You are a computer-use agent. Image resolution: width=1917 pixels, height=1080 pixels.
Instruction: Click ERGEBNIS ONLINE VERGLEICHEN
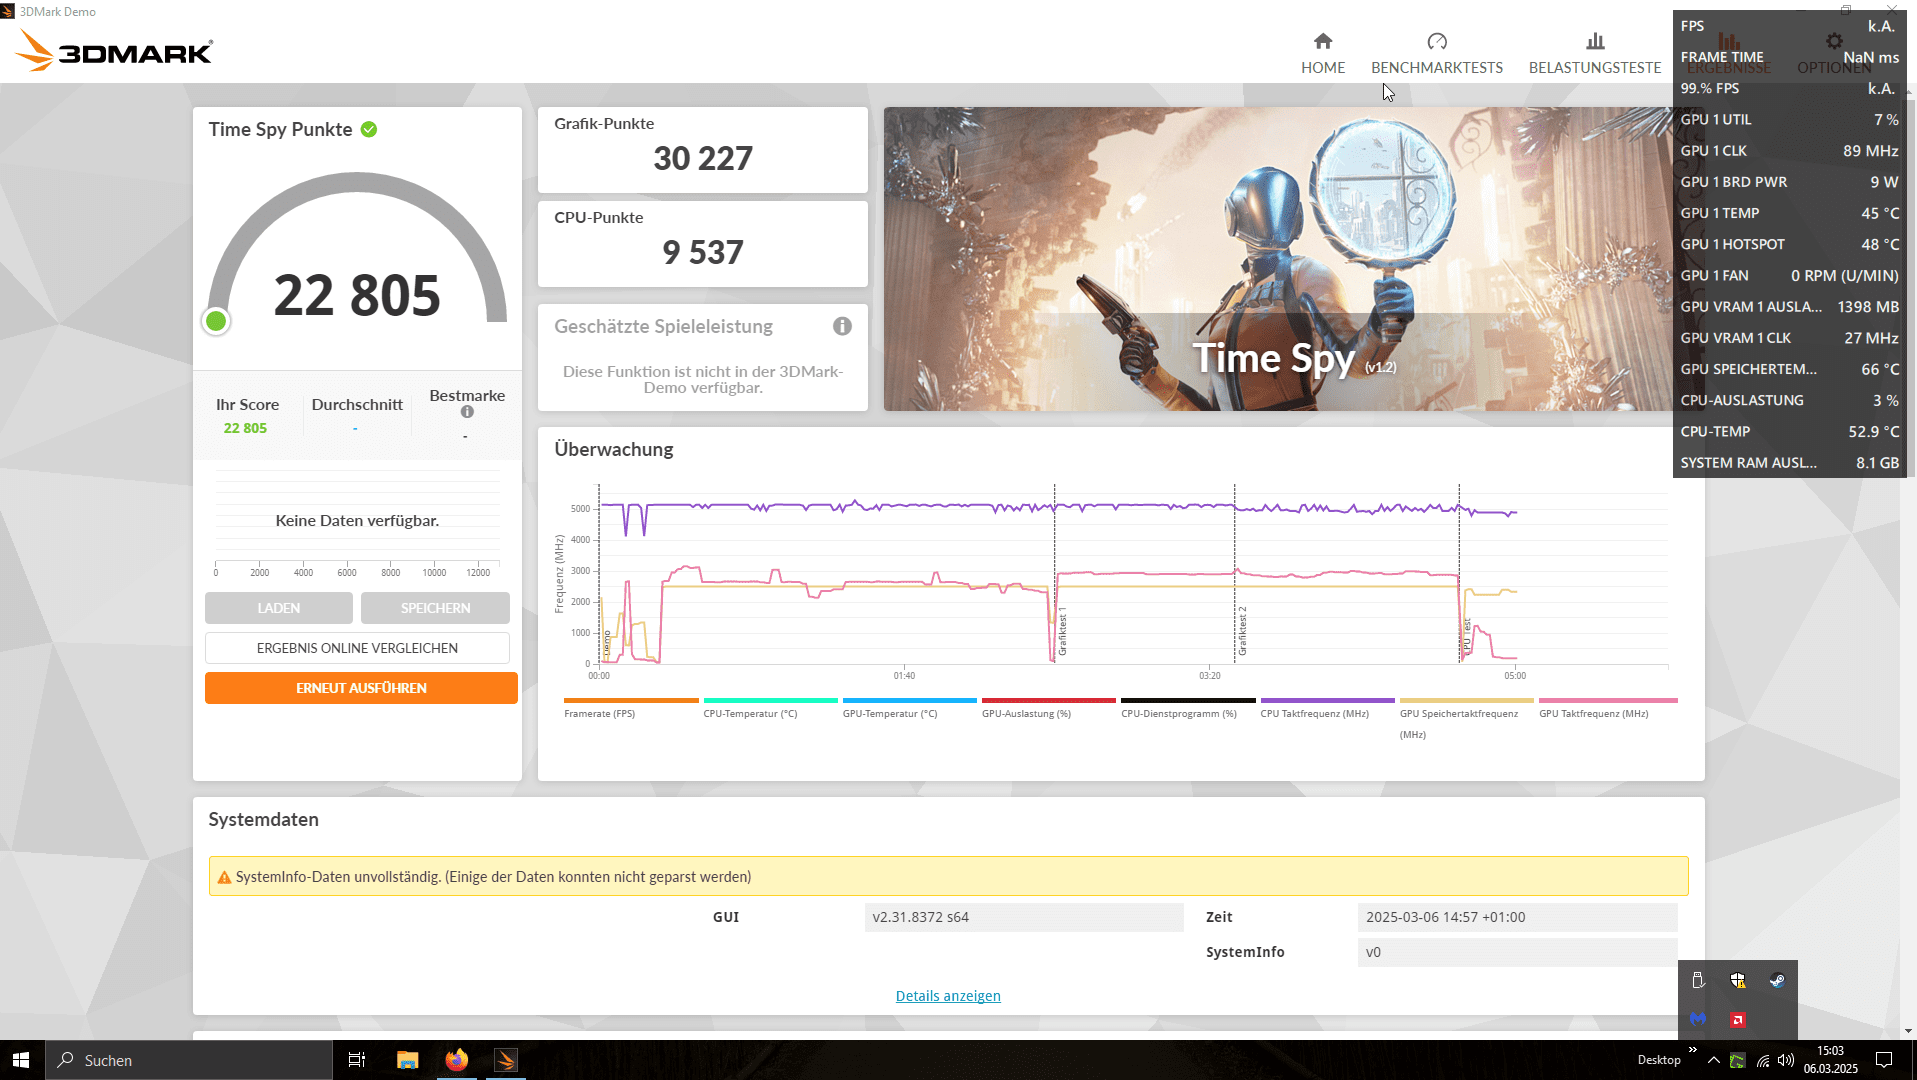click(x=357, y=648)
